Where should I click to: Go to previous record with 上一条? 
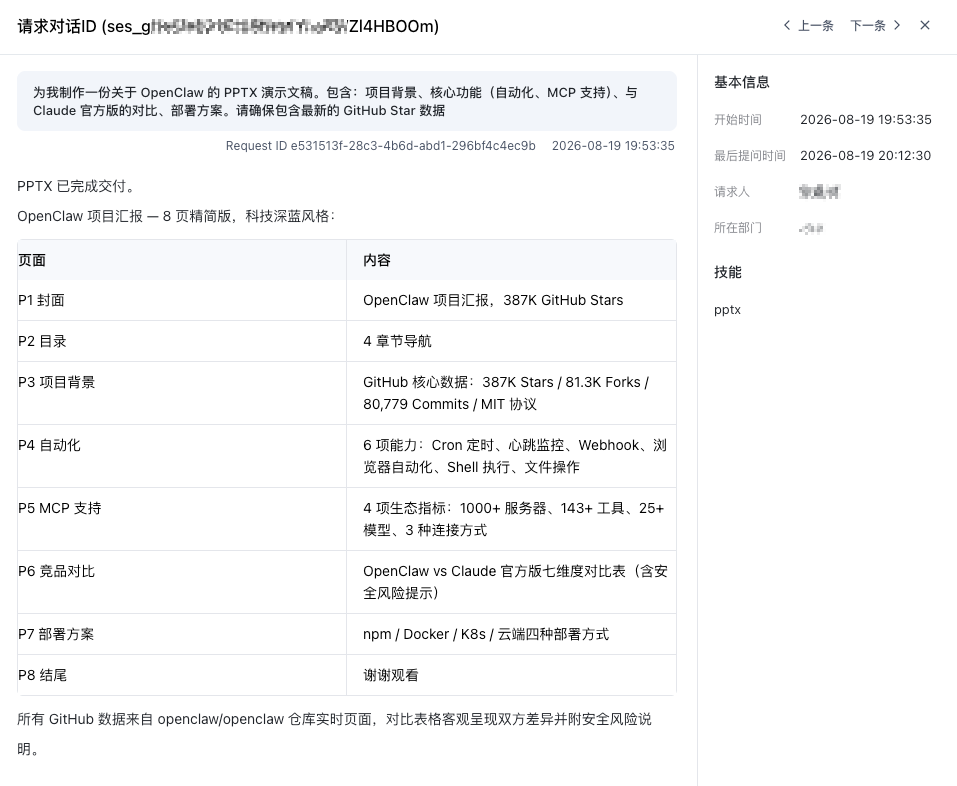click(809, 26)
